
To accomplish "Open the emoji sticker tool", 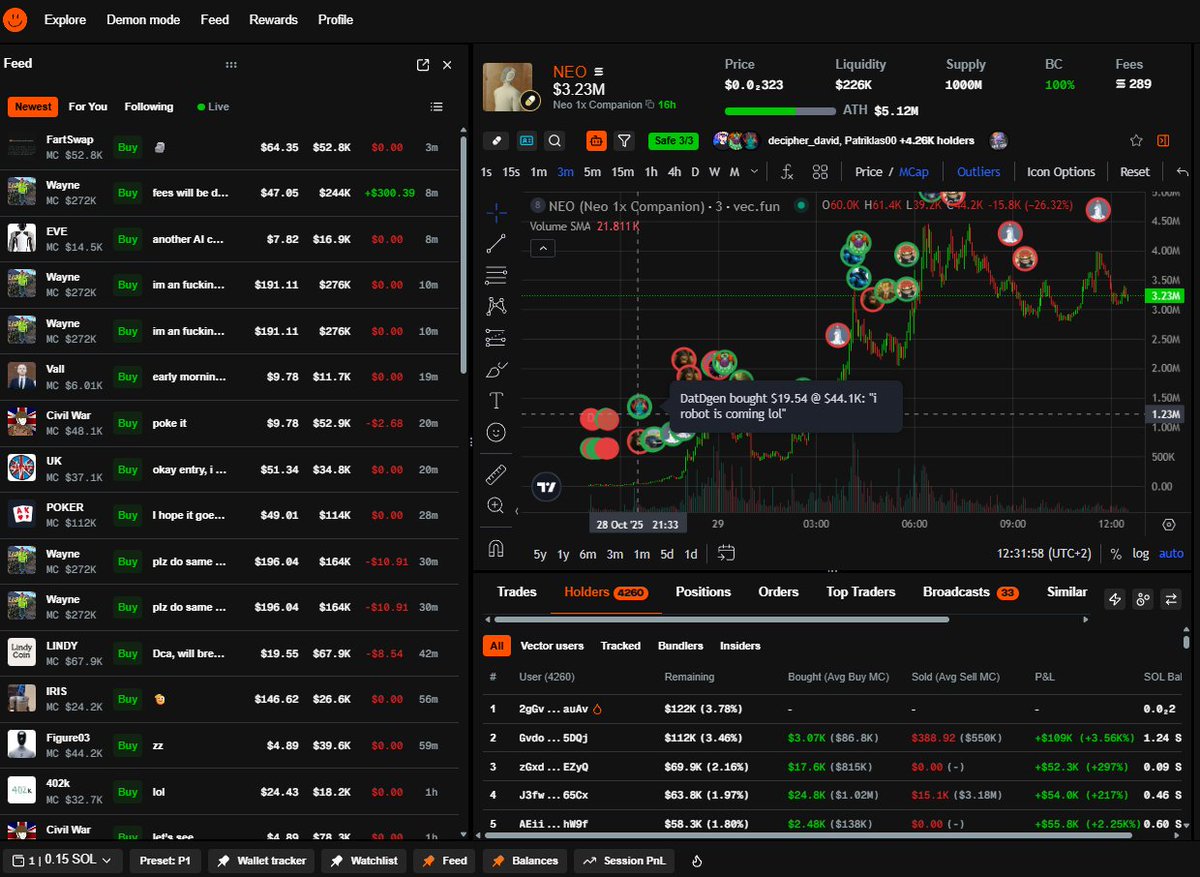I will [496, 432].
